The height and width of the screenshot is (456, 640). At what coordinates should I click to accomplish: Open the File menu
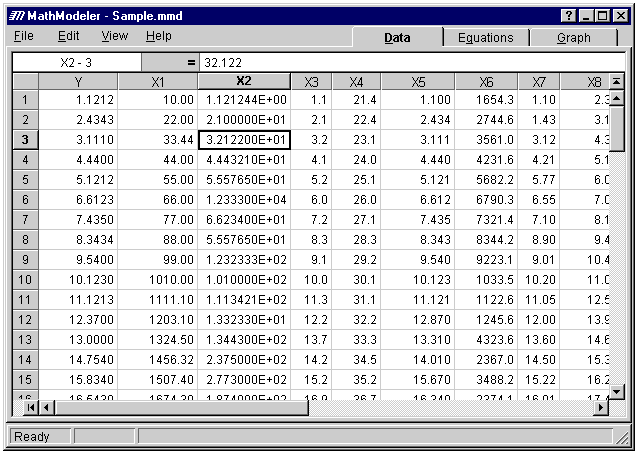pos(24,36)
